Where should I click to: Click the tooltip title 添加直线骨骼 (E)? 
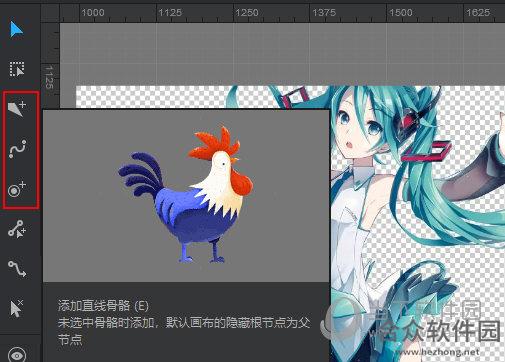[x=103, y=306]
